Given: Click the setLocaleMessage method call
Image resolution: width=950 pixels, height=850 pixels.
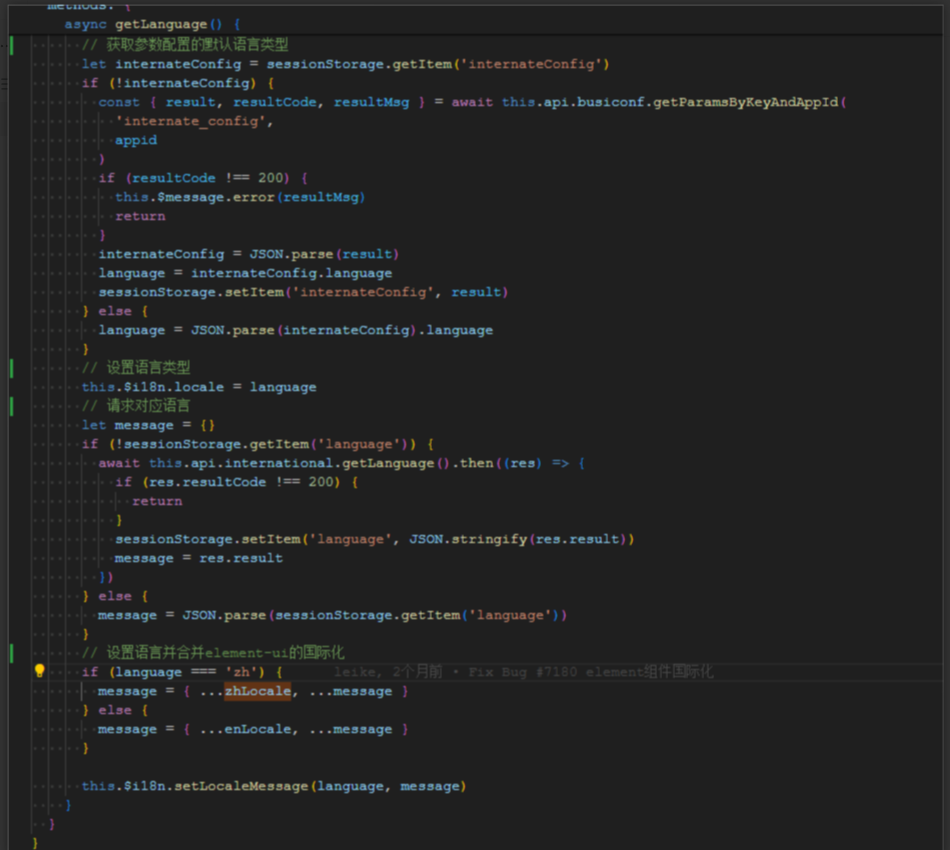Looking at the screenshot, I should click(x=241, y=786).
